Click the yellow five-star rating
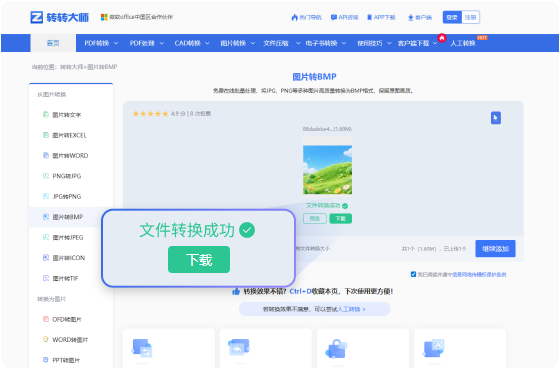Screen dimensions: 560x369 150,114
